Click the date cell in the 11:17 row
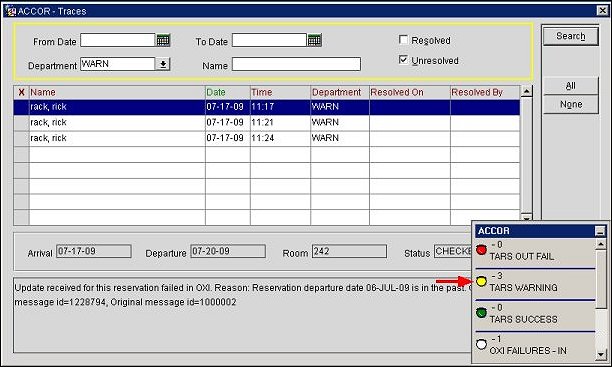Image resolution: width=612 pixels, height=367 pixels. [x=228, y=107]
